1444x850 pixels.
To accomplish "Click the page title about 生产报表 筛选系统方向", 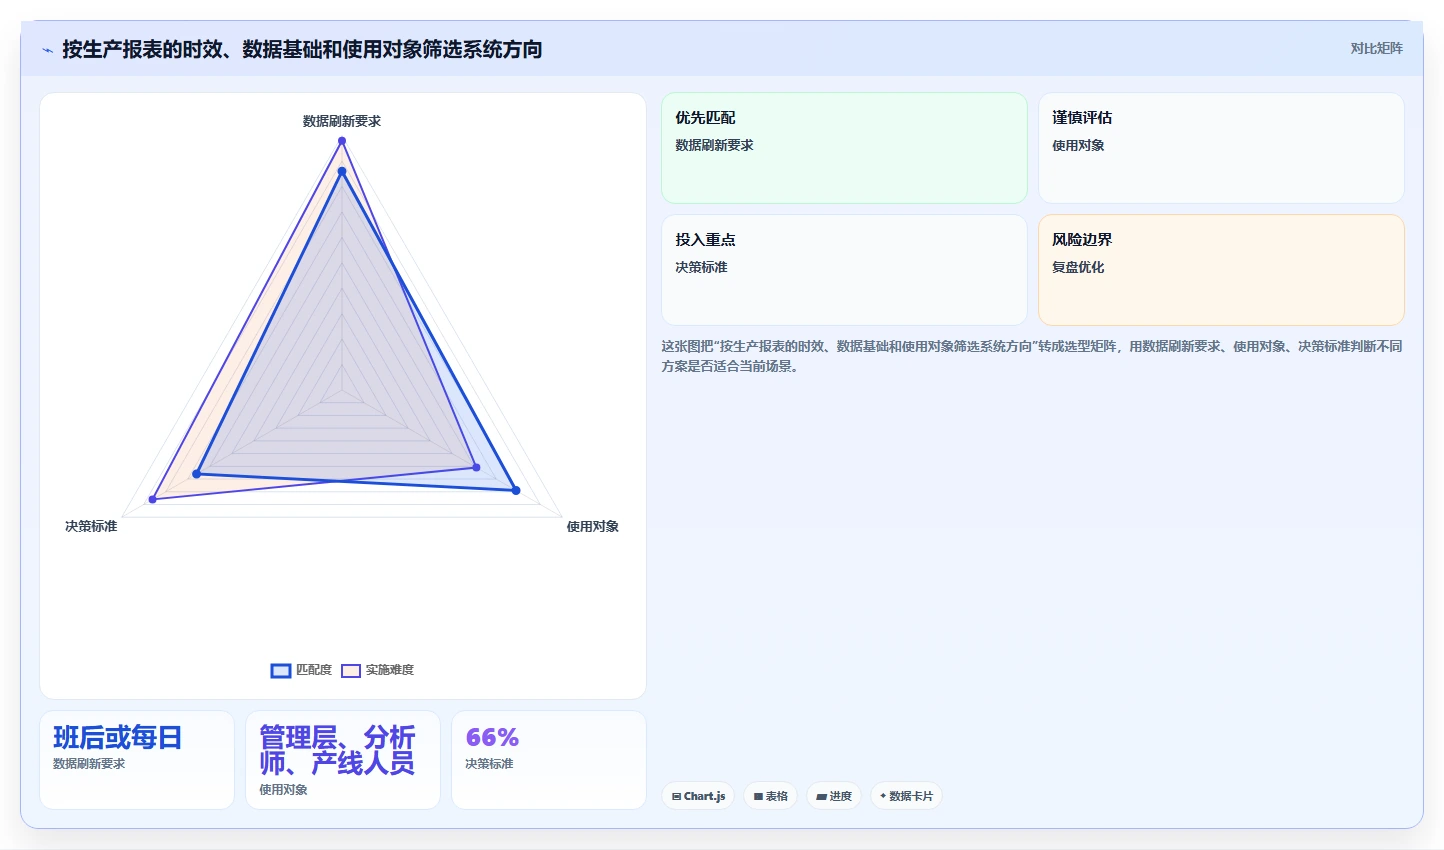I will [302, 49].
